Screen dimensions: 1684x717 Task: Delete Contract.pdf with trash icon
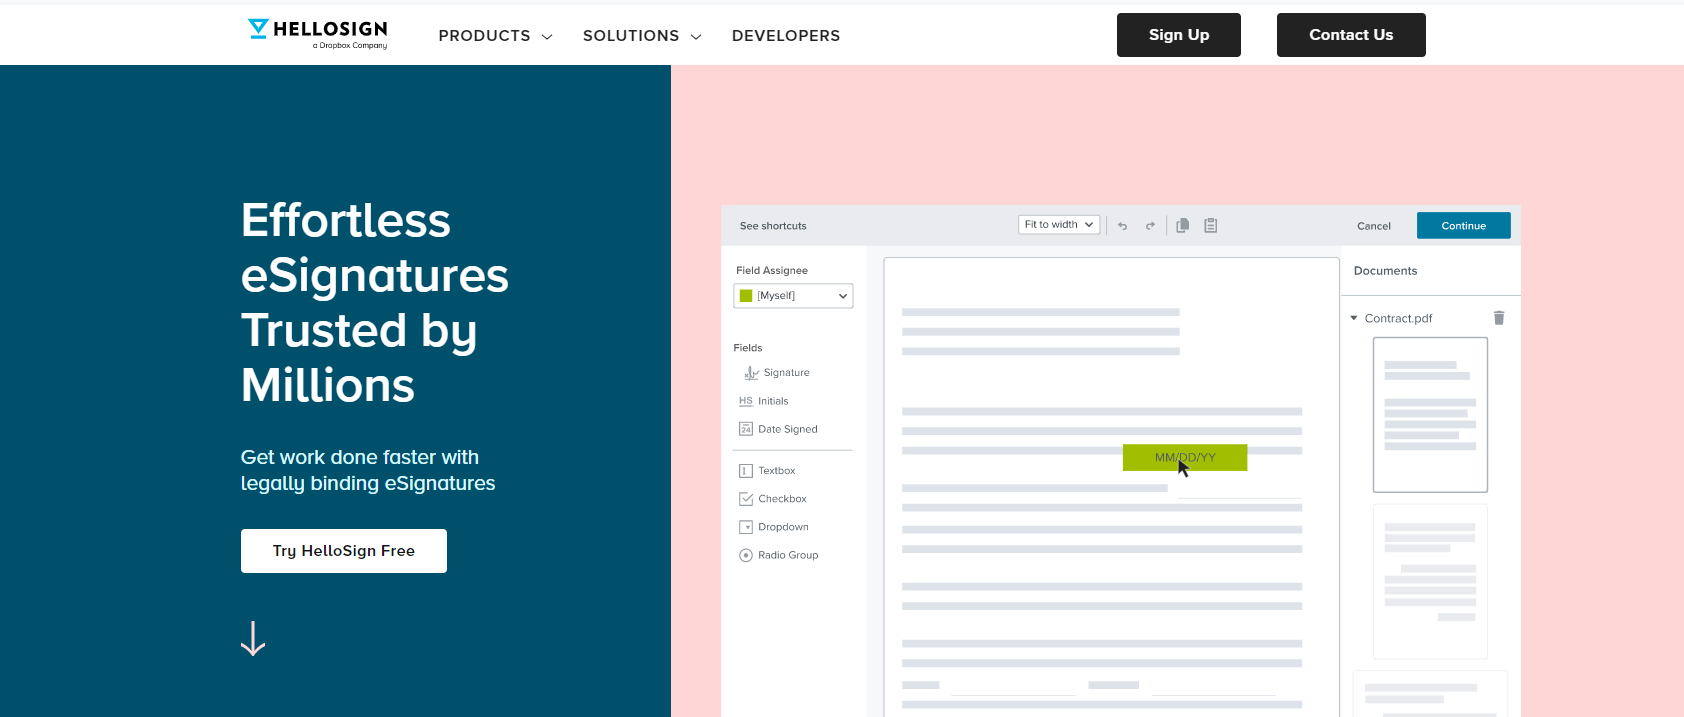(1499, 318)
